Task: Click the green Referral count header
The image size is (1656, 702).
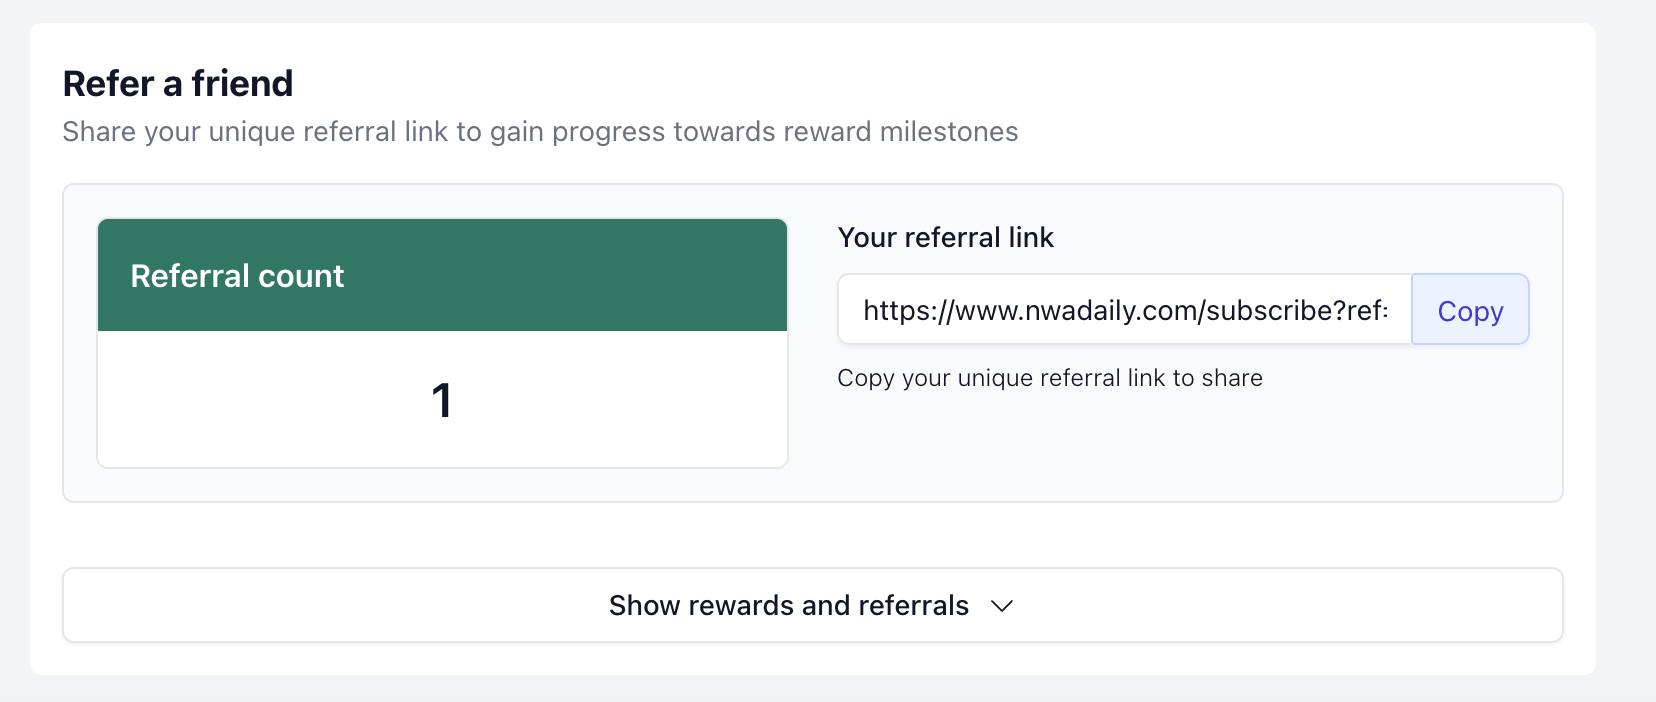Action: (x=442, y=275)
